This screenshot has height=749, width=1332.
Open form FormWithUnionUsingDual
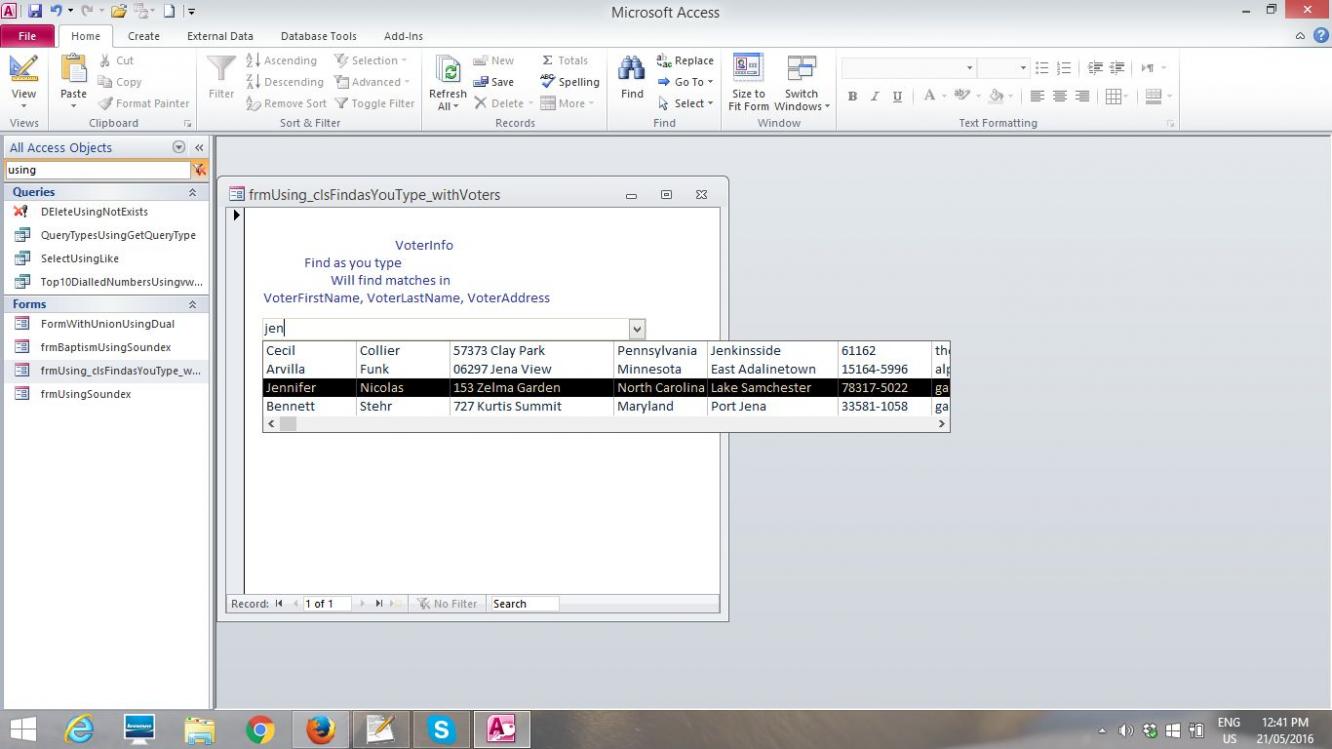[x=106, y=324]
